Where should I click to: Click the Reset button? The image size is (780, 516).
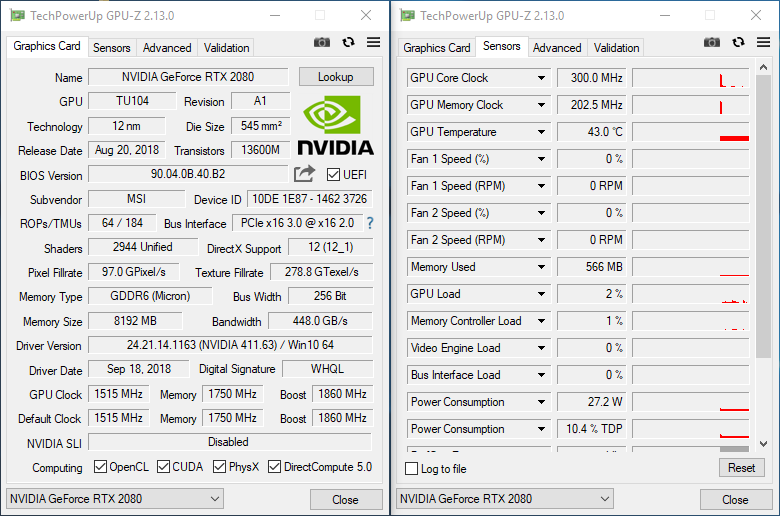(x=741, y=468)
